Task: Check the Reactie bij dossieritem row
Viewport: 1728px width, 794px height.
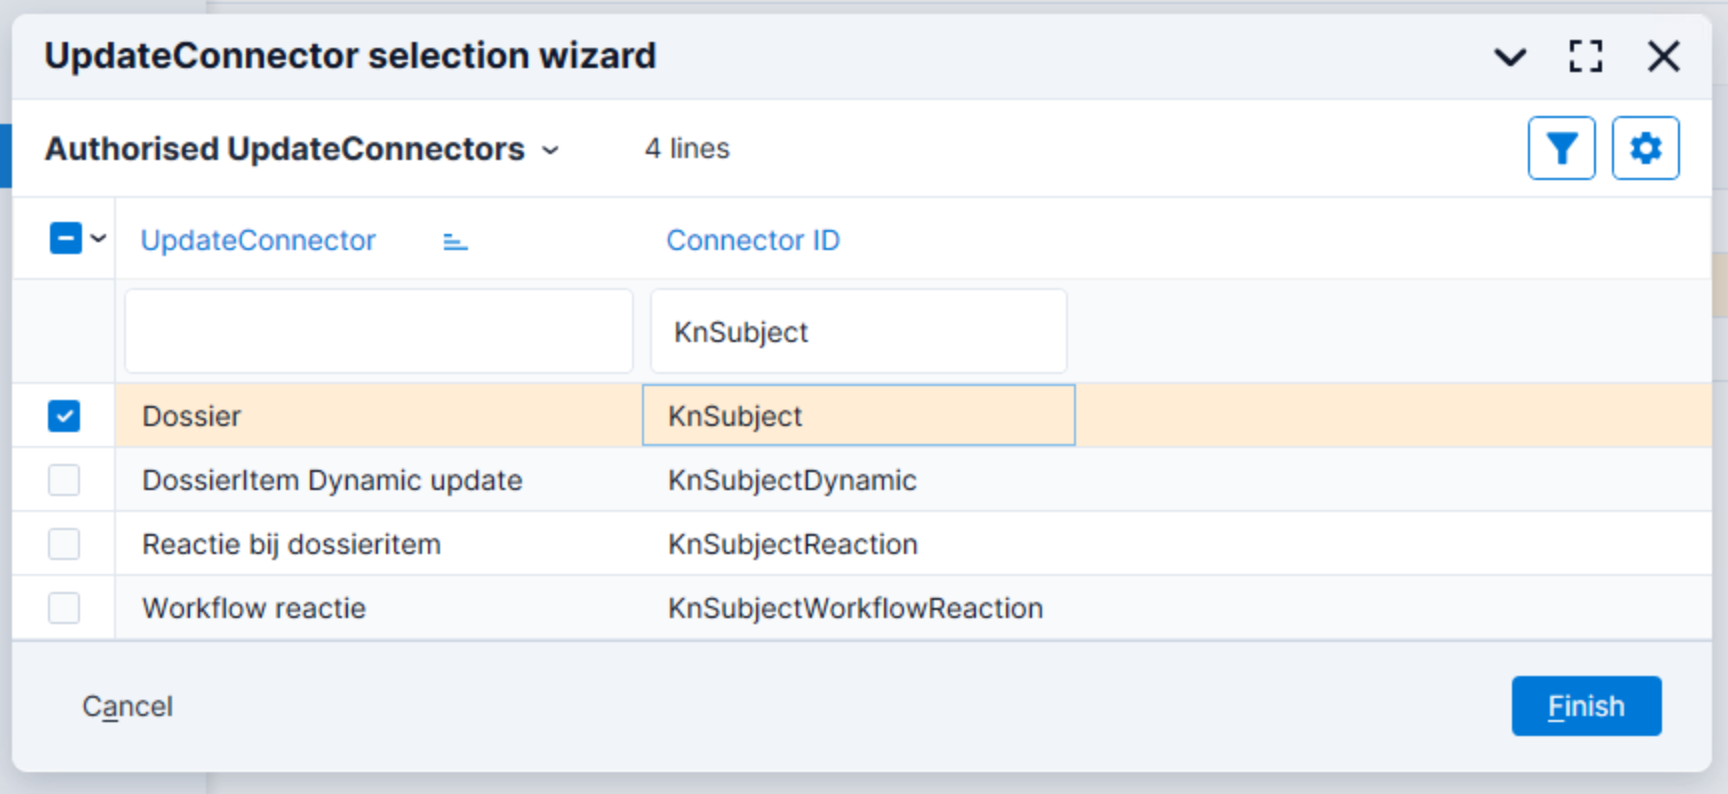Action: [64, 544]
